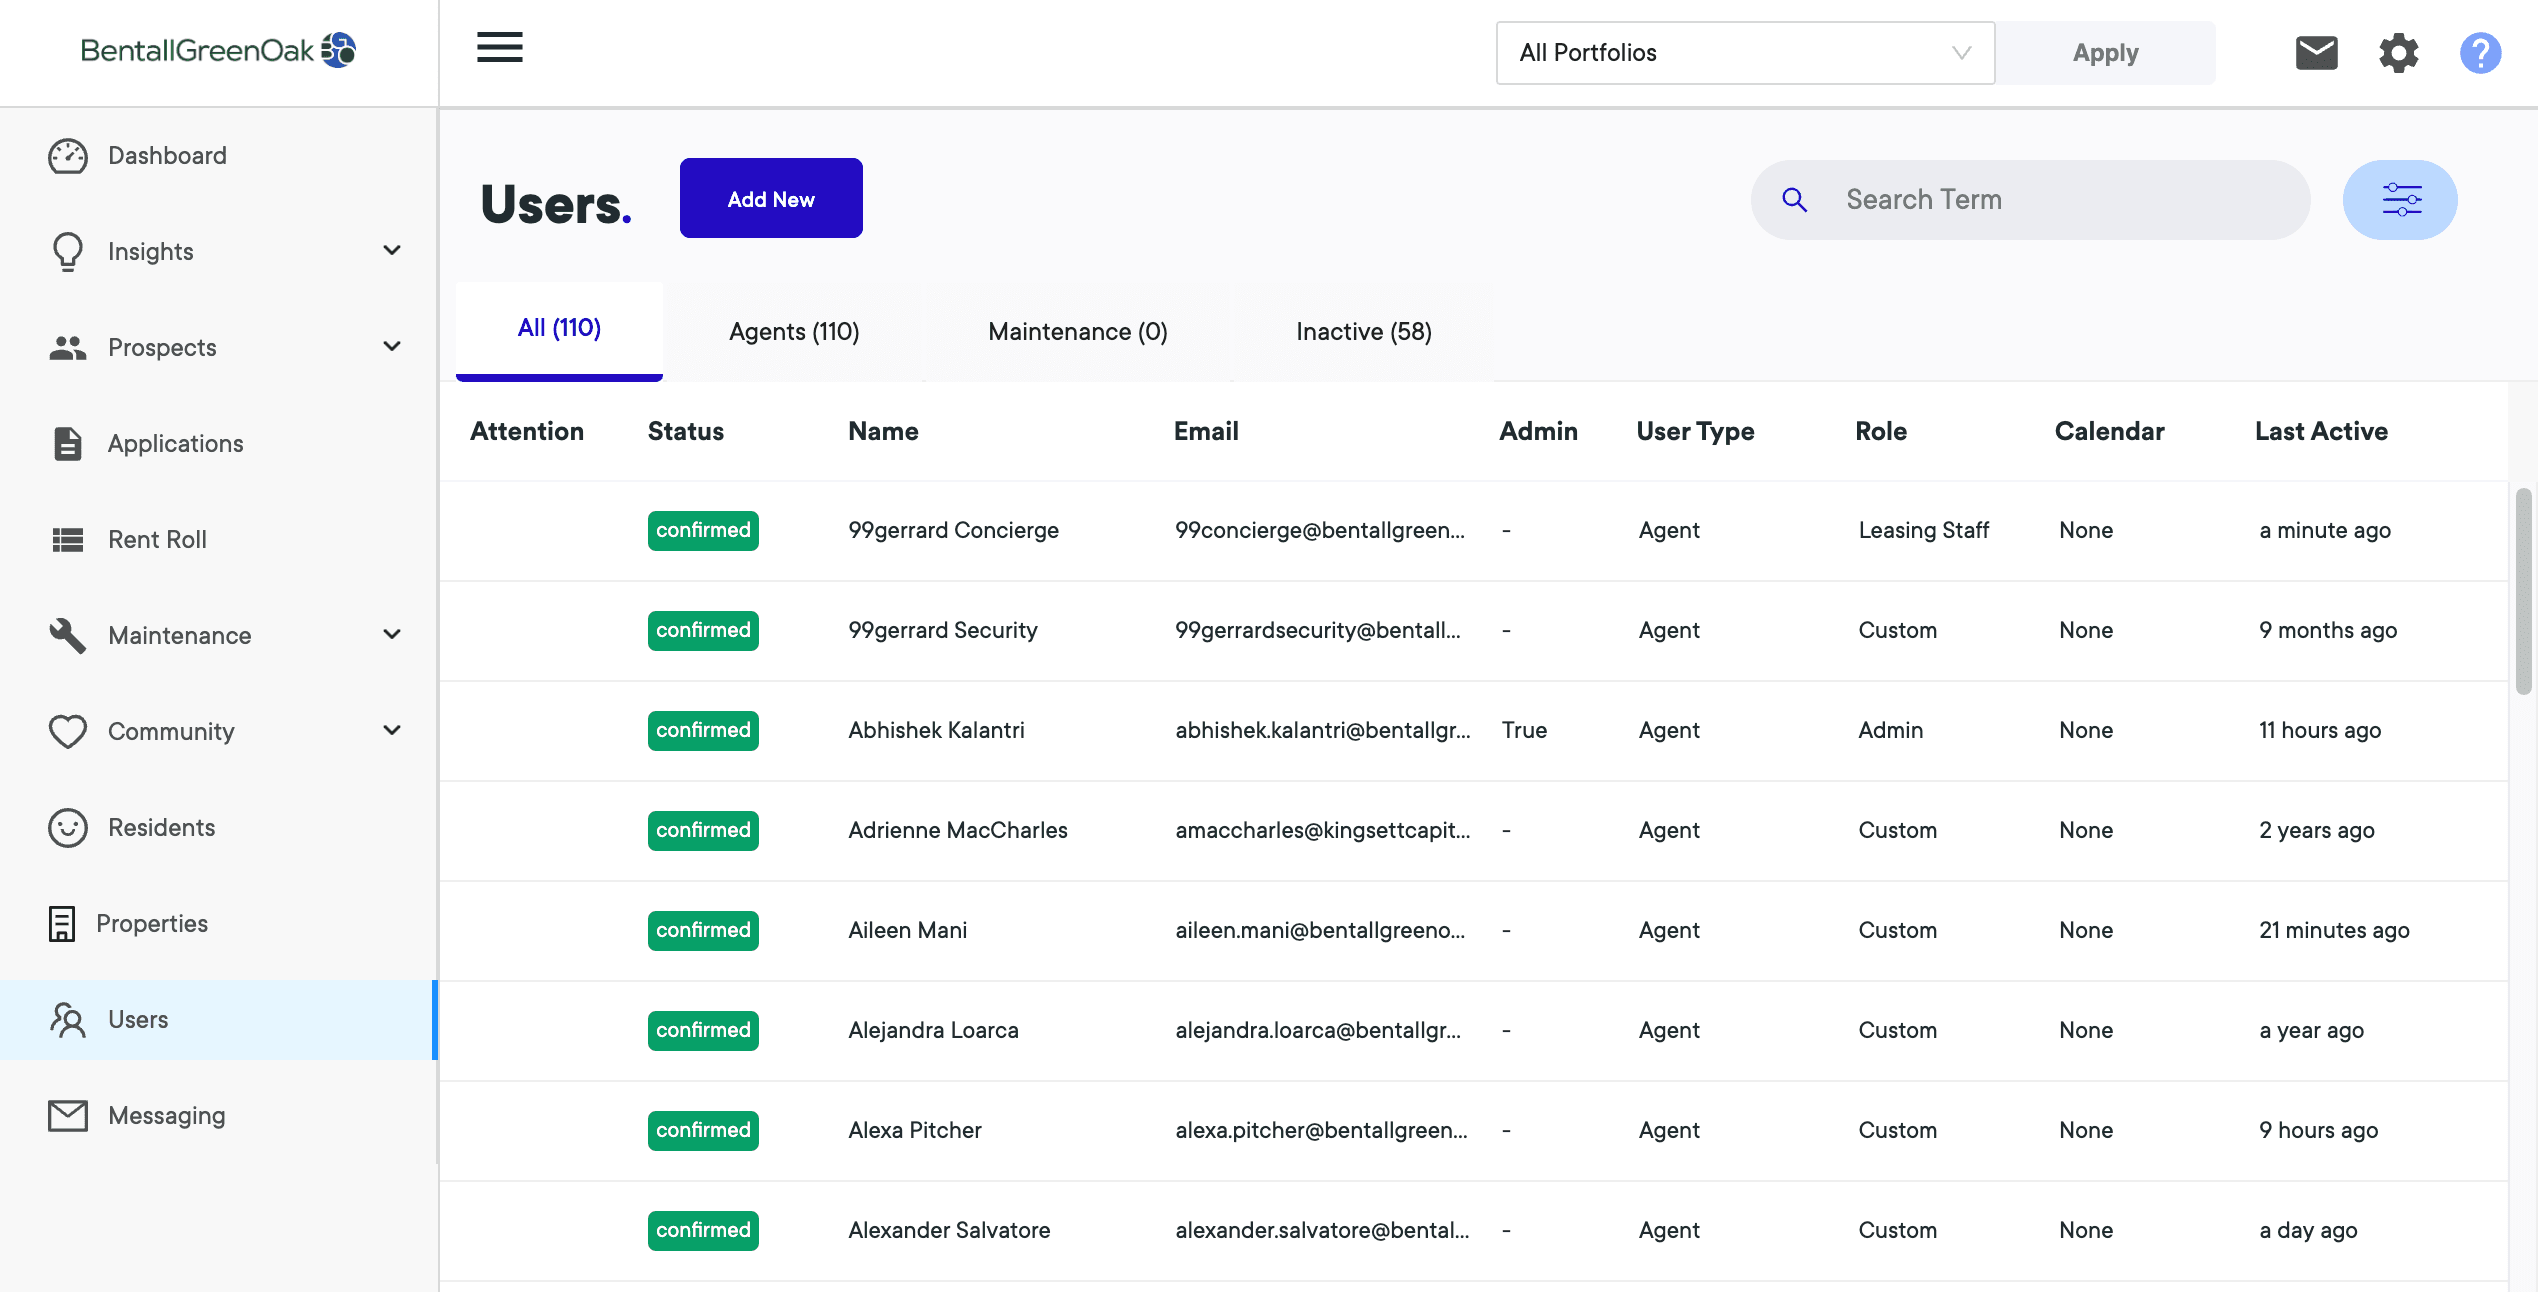Click the Apply button
The width and height of the screenshot is (2538, 1292).
2105,53
